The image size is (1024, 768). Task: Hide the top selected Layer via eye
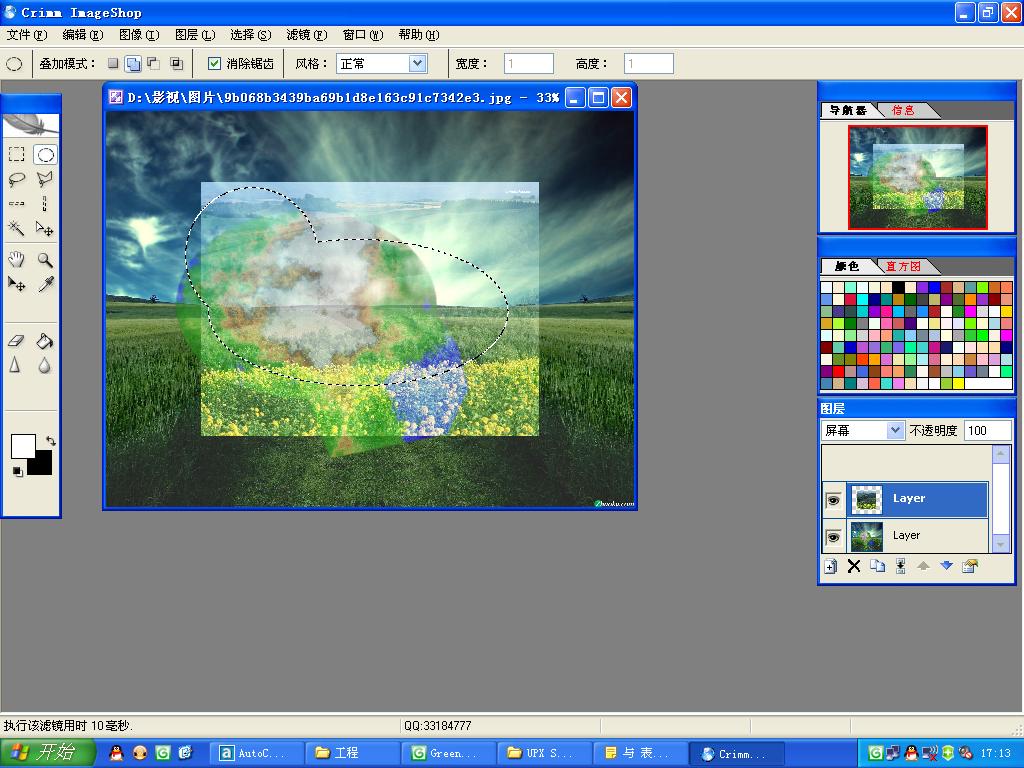point(833,500)
